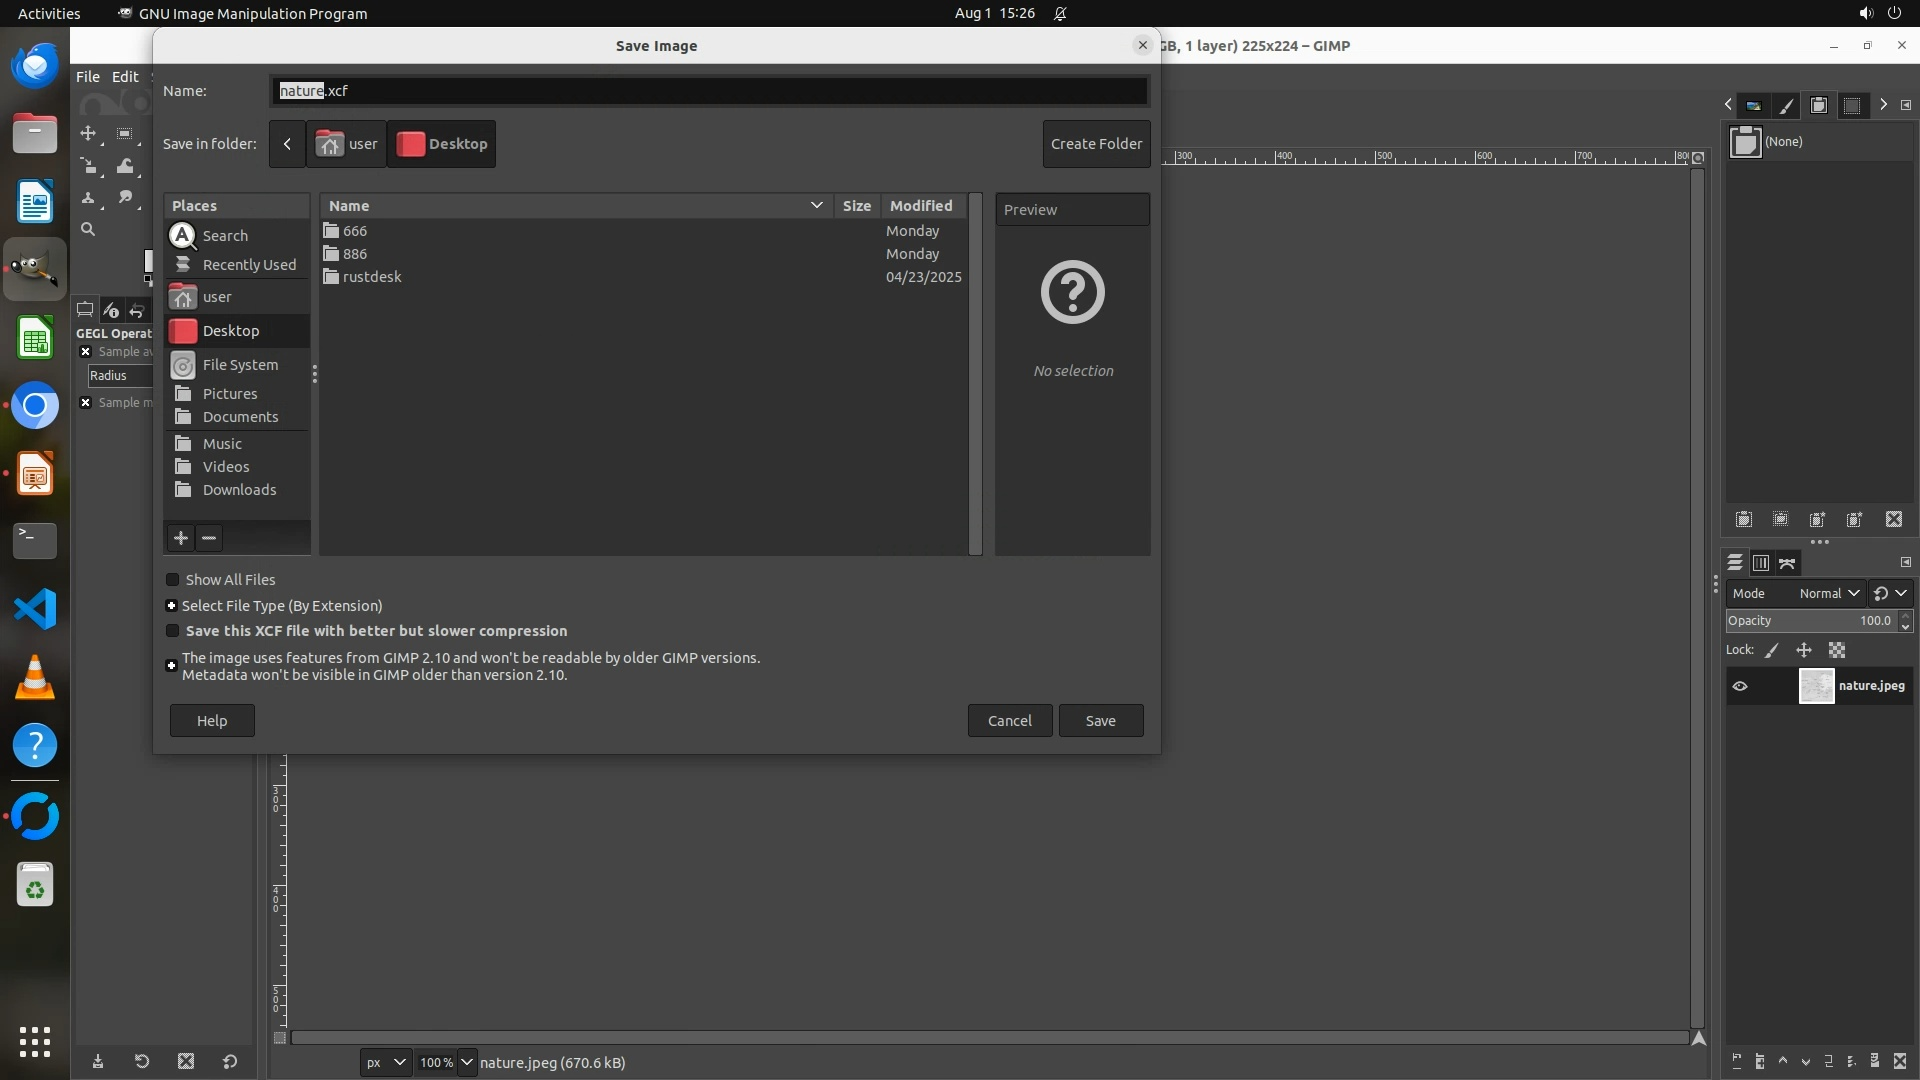Select the Rectangle Select tool
The image size is (1920, 1080).
125,133
